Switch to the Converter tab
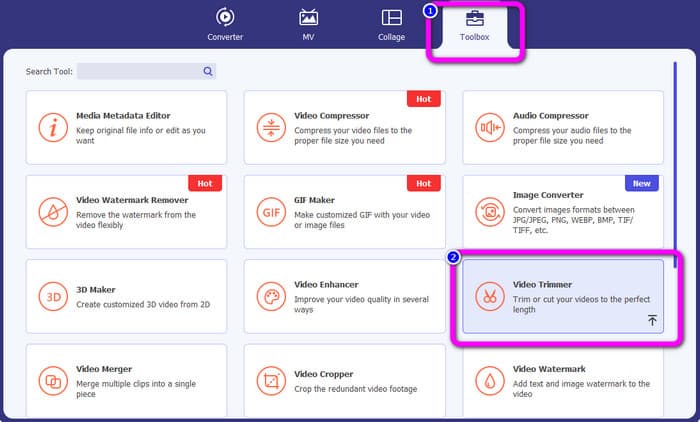The image size is (700, 422). click(x=225, y=25)
